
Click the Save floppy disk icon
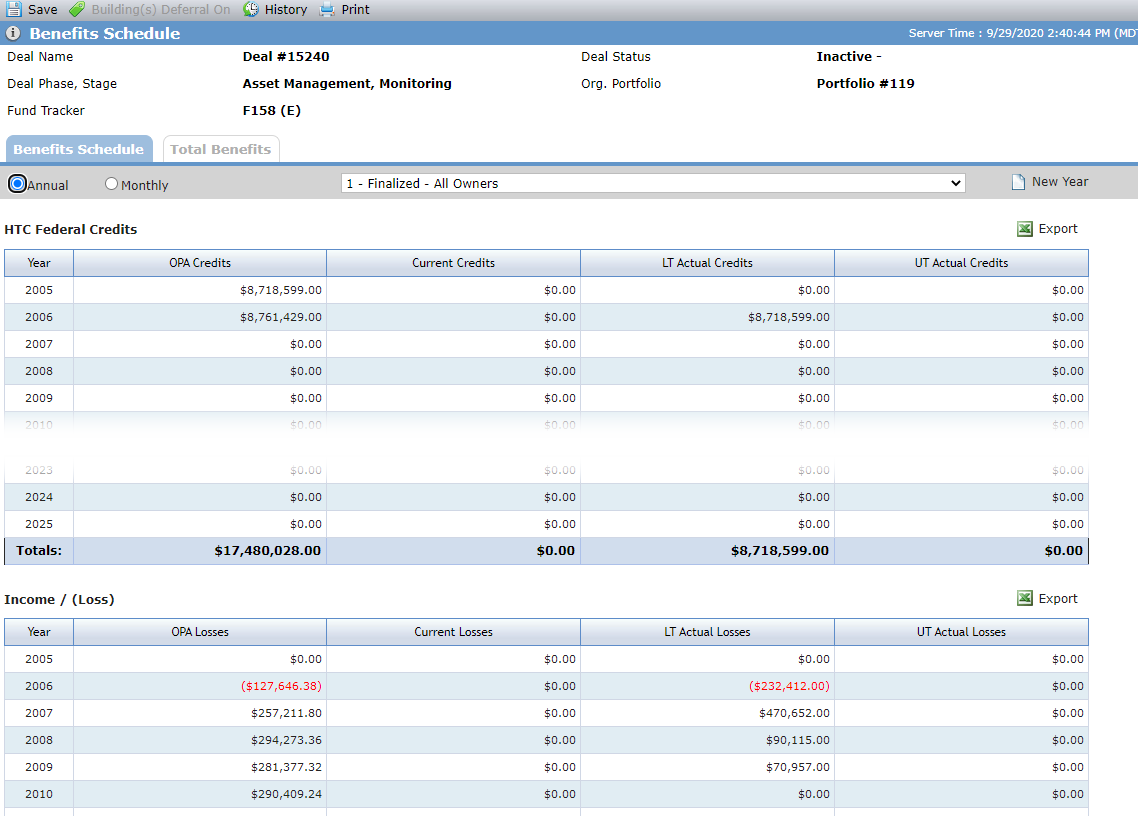pyautogui.click(x=13, y=9)
